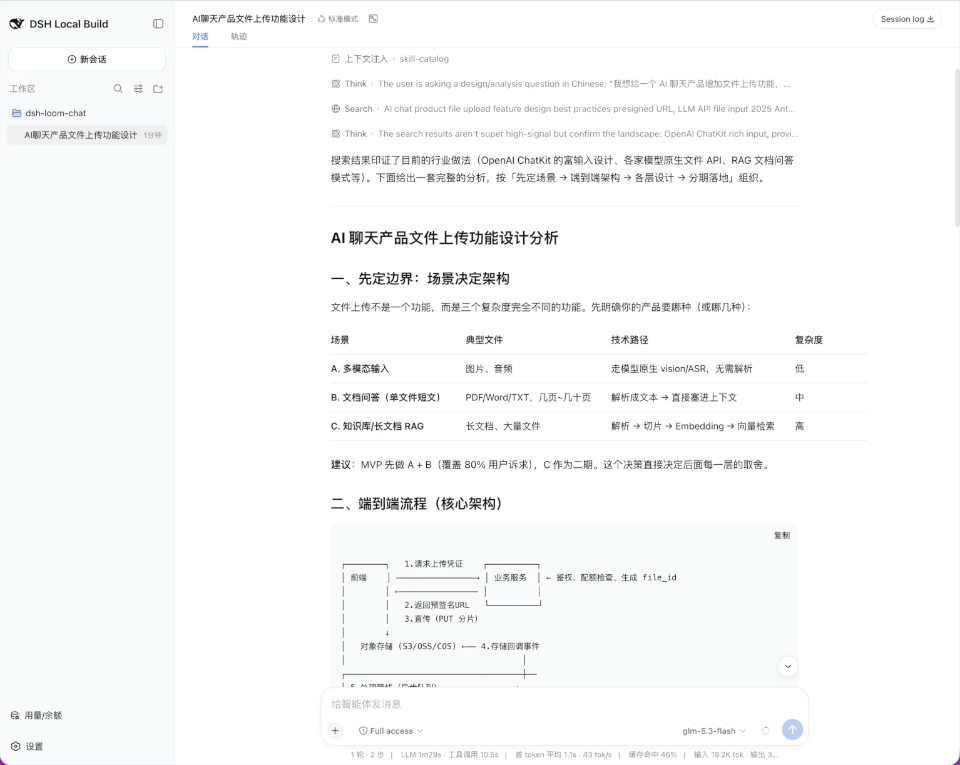Click the 复杂度 table column header

coord(809,340)
